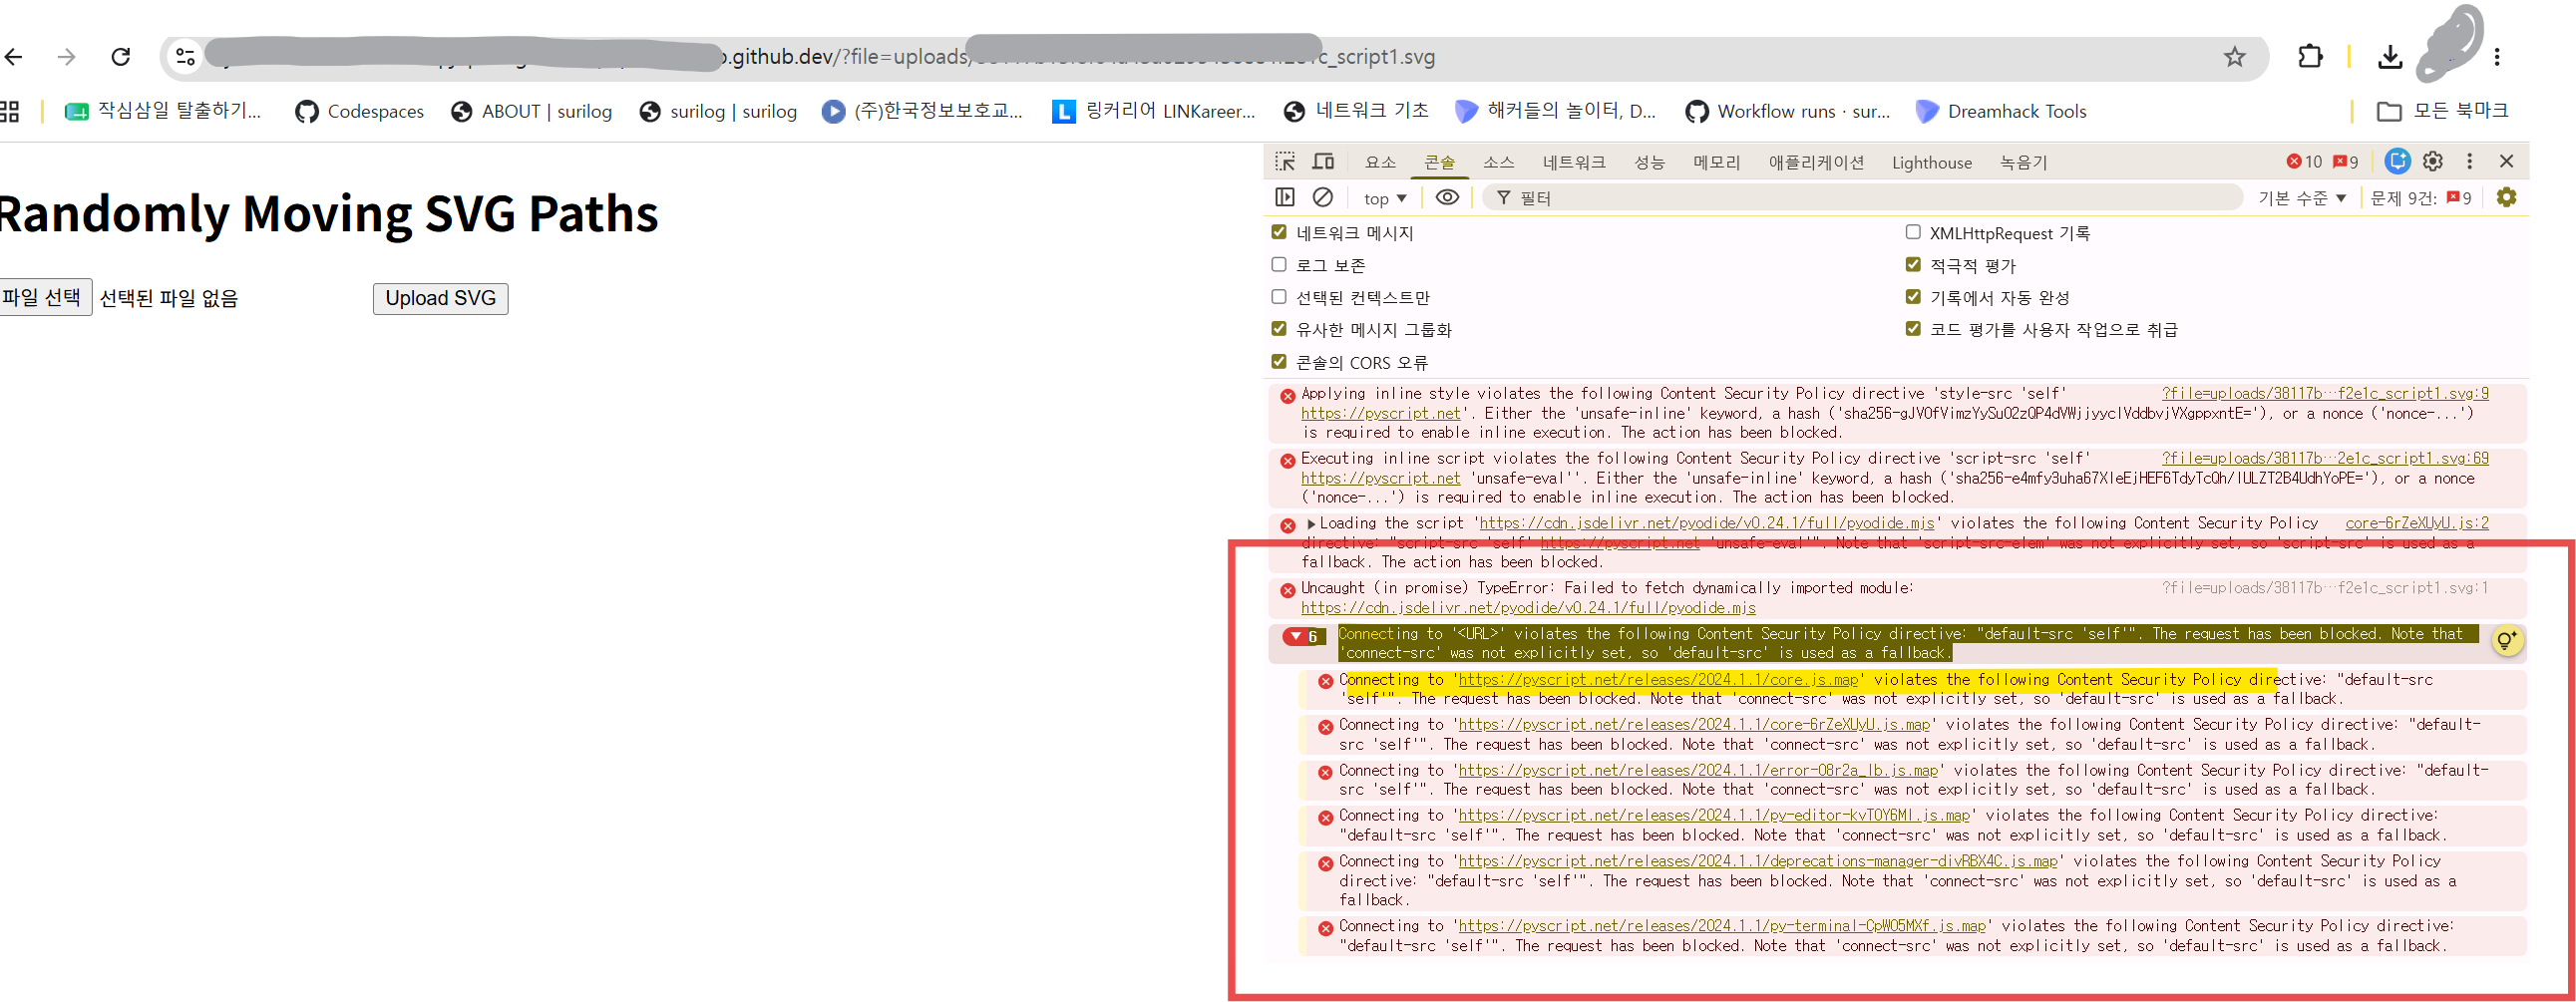
Task: Close the DevTools panel
Action: click(2507, 161)
